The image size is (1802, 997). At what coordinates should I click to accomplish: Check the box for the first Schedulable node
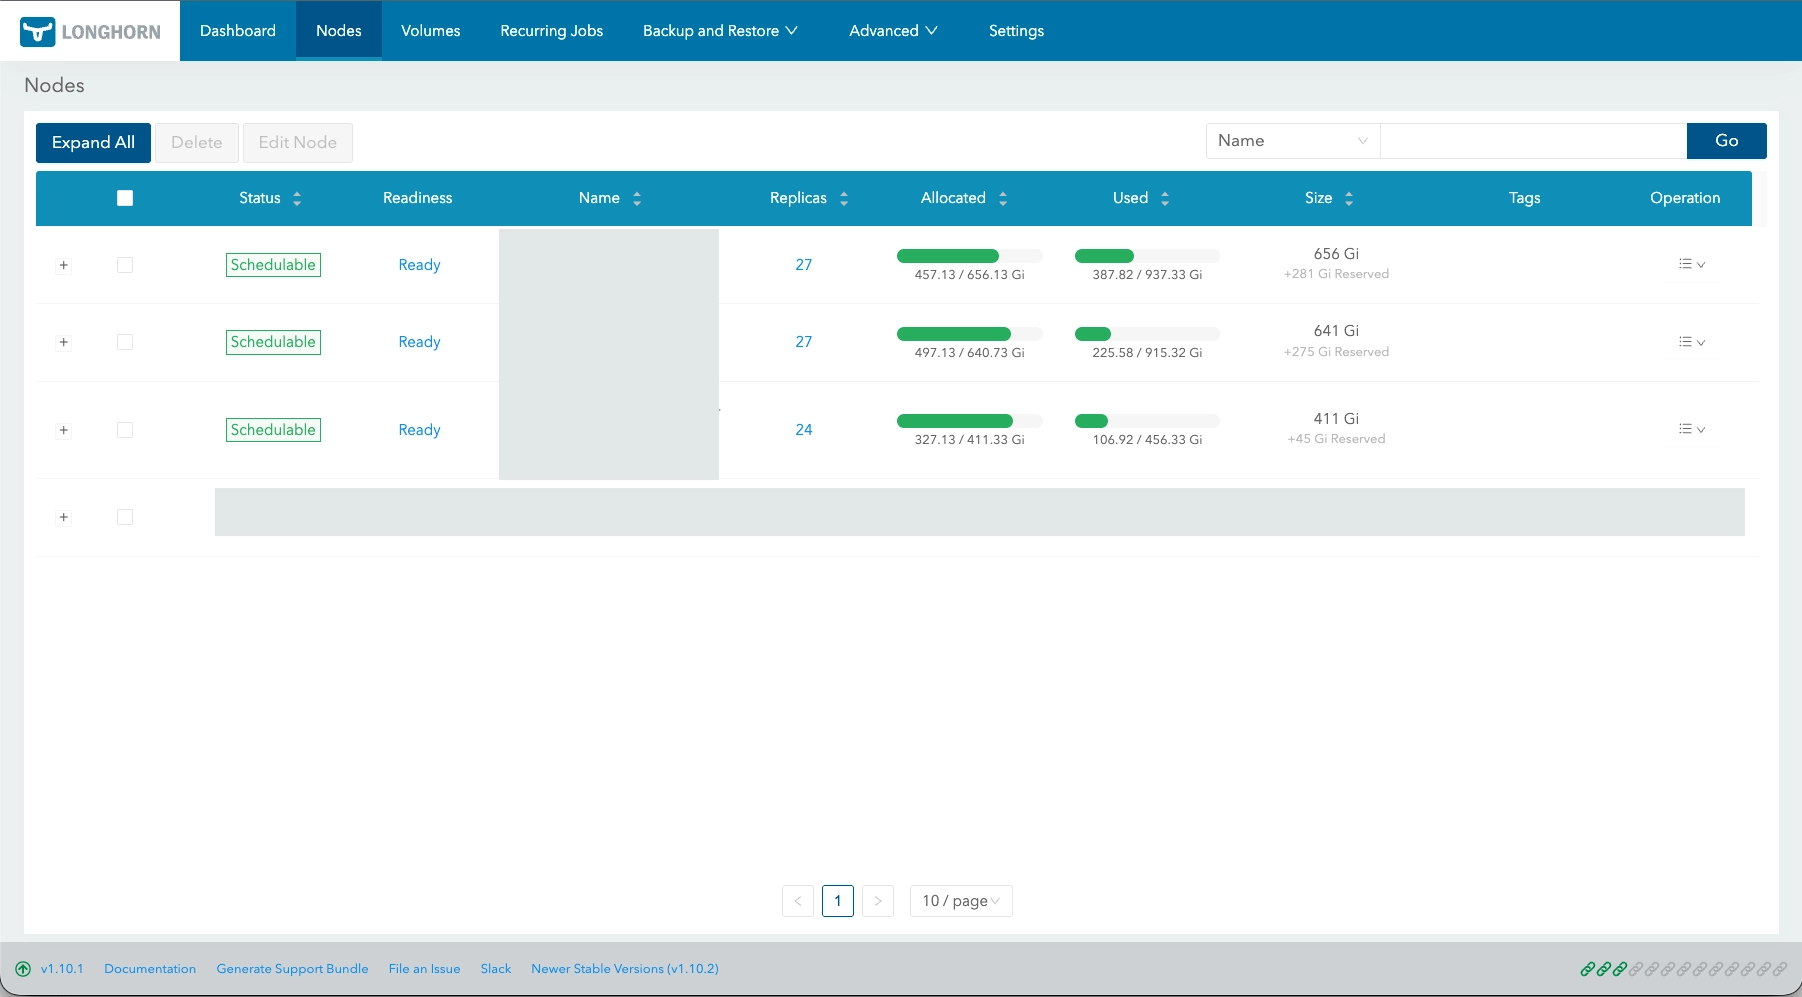(125, 265)
